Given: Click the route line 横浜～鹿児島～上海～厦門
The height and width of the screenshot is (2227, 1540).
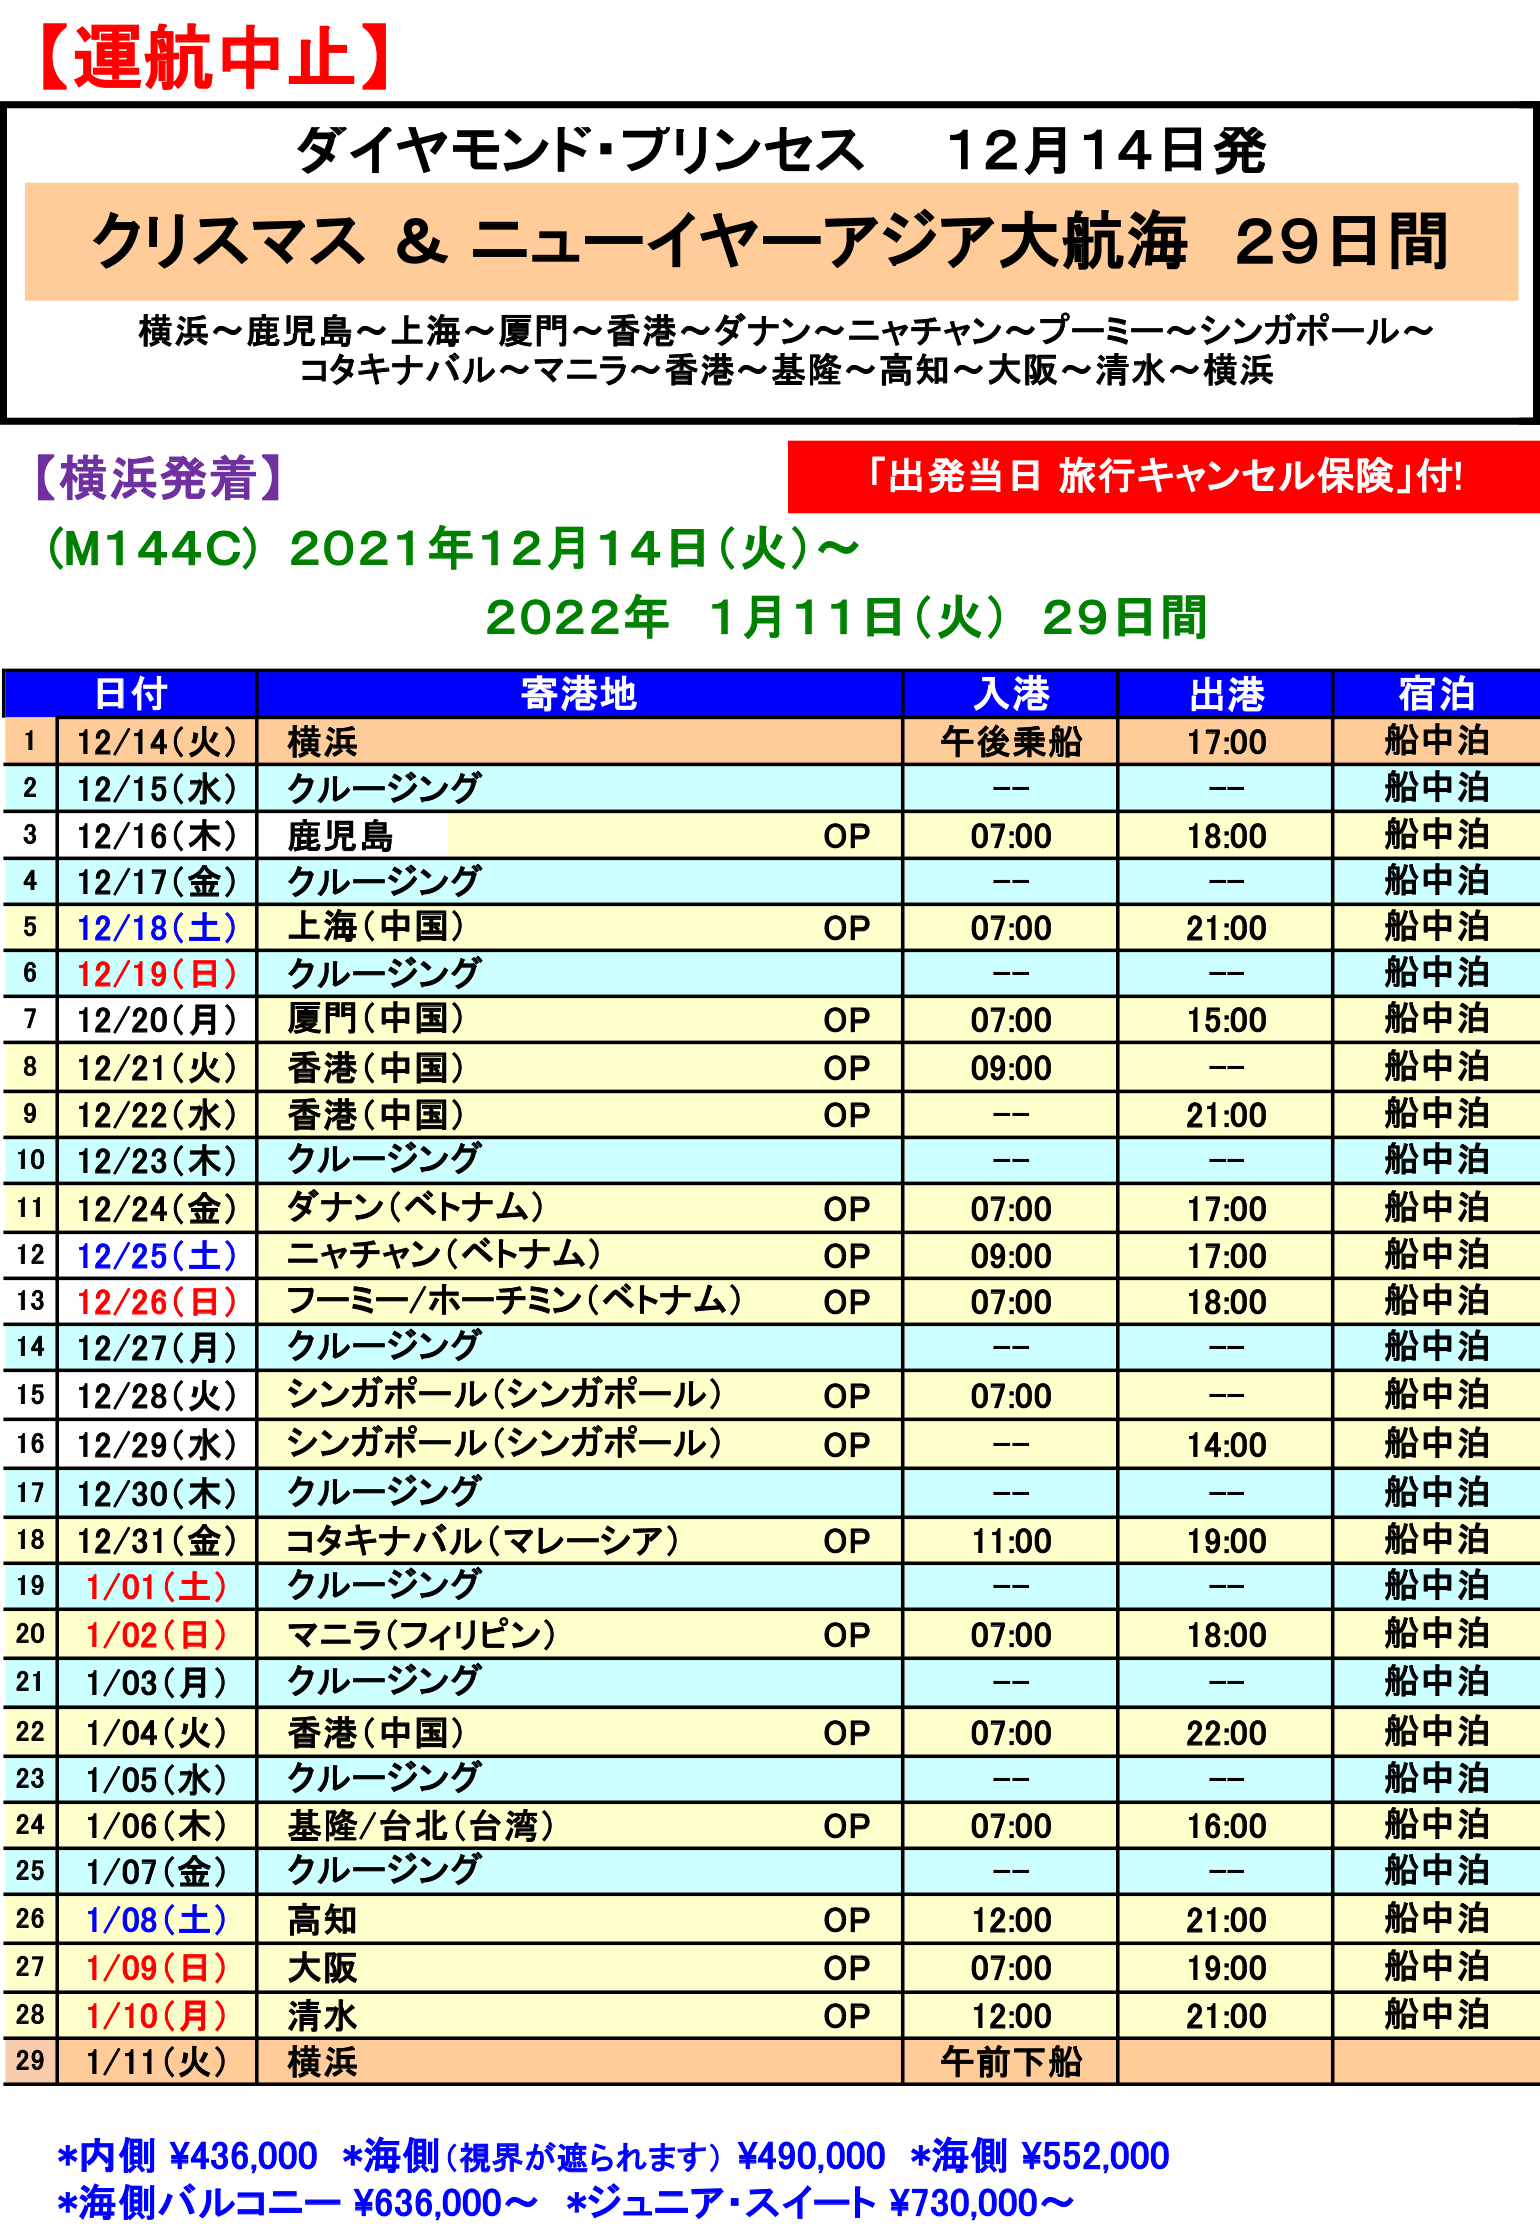Looking at the screenshot, I should (785, 331).
